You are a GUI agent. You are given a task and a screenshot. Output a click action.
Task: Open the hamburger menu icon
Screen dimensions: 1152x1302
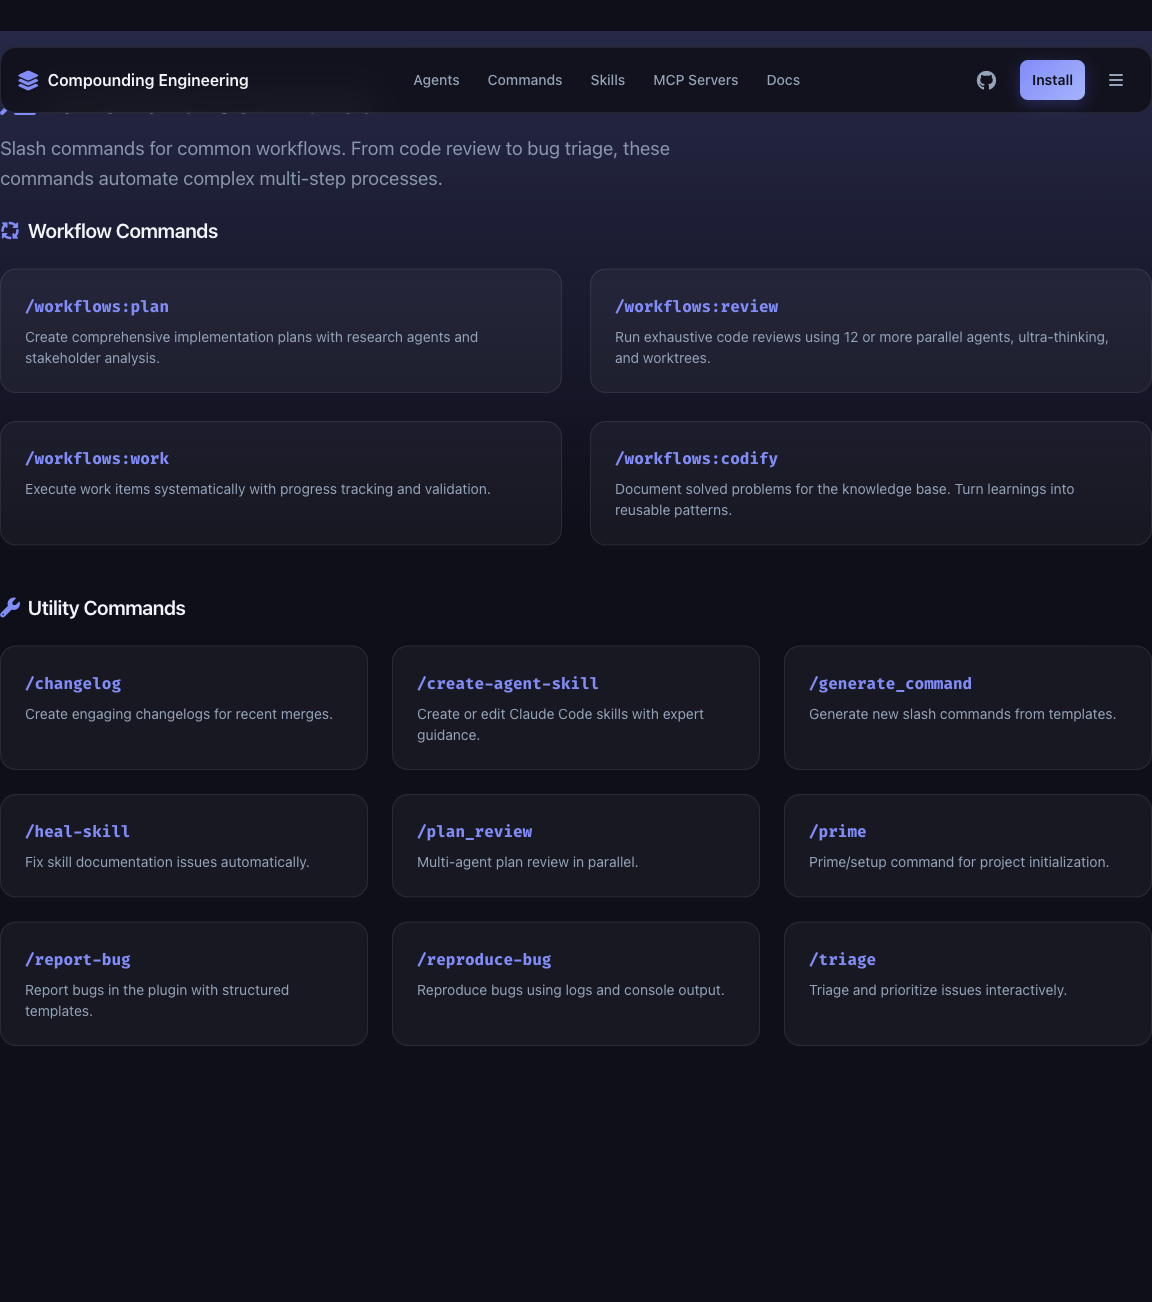[1116, 80]
